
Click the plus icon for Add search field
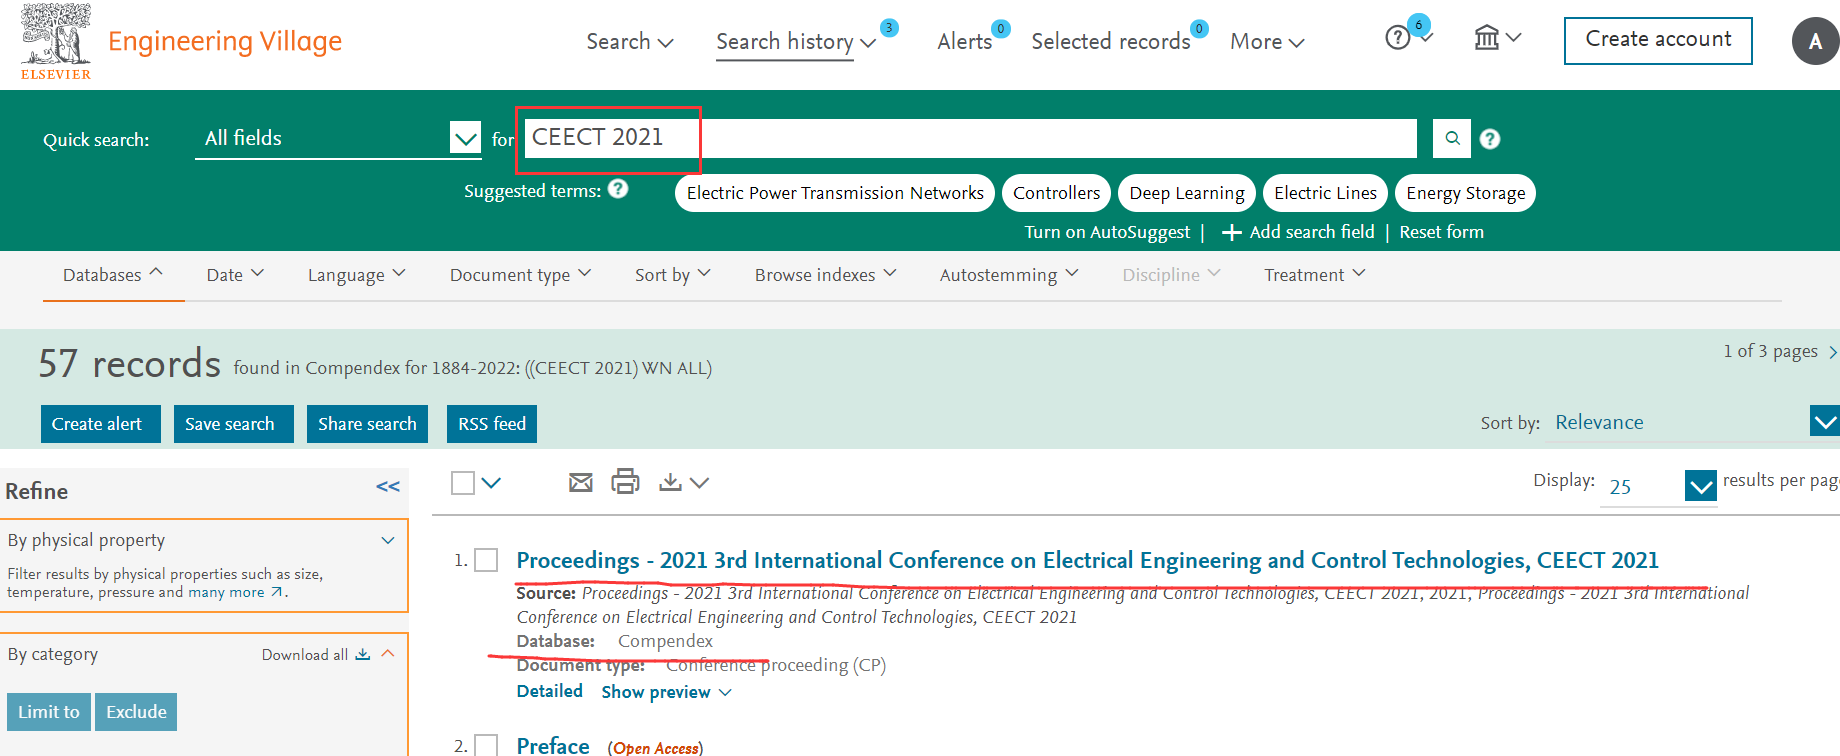(x=1232, y=232)
